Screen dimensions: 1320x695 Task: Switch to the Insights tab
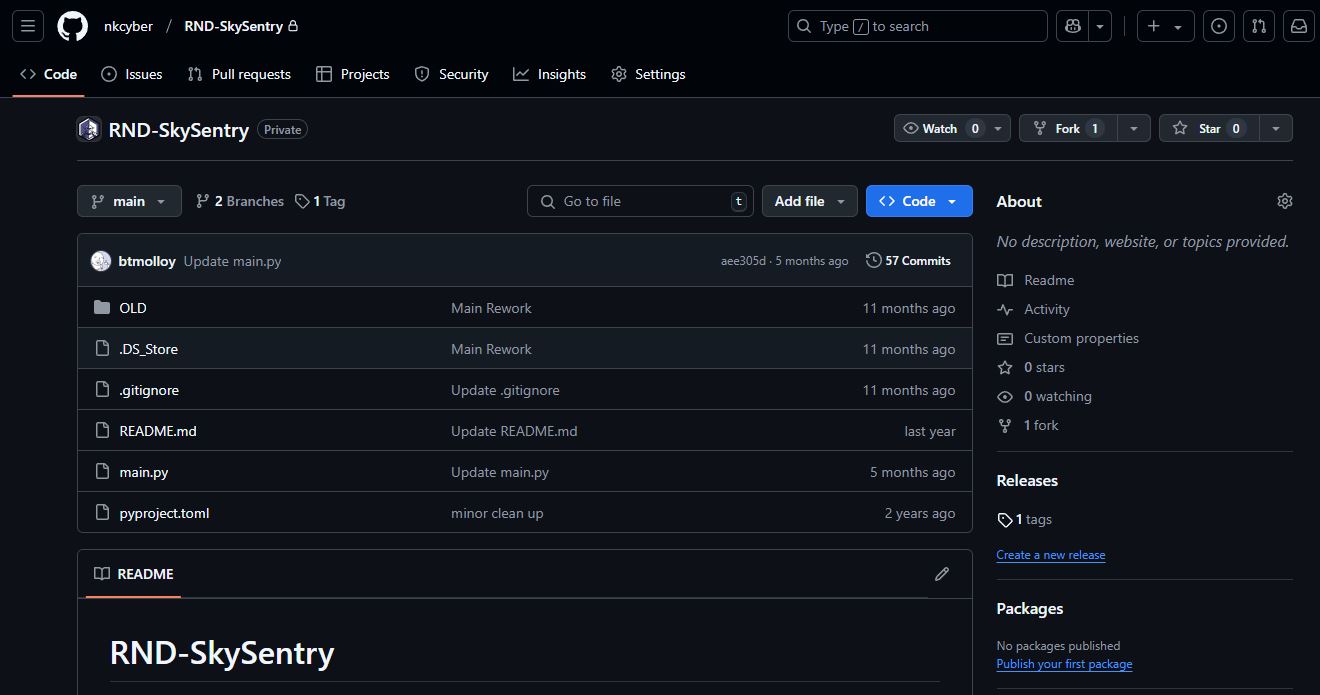point(549,74)
